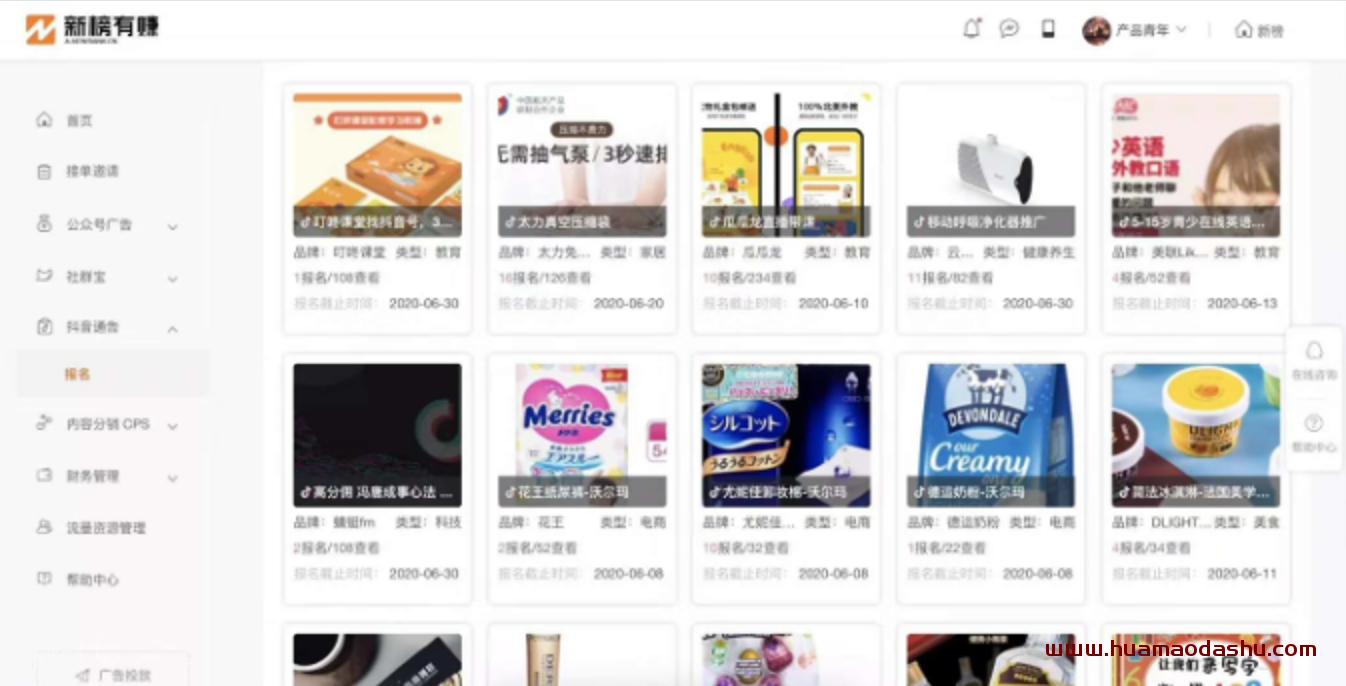The width and height of the screenshot is (1346, 686).
Task: Click the Douyin icon on 德运奶粉 caption
Action: coord(919,492)
